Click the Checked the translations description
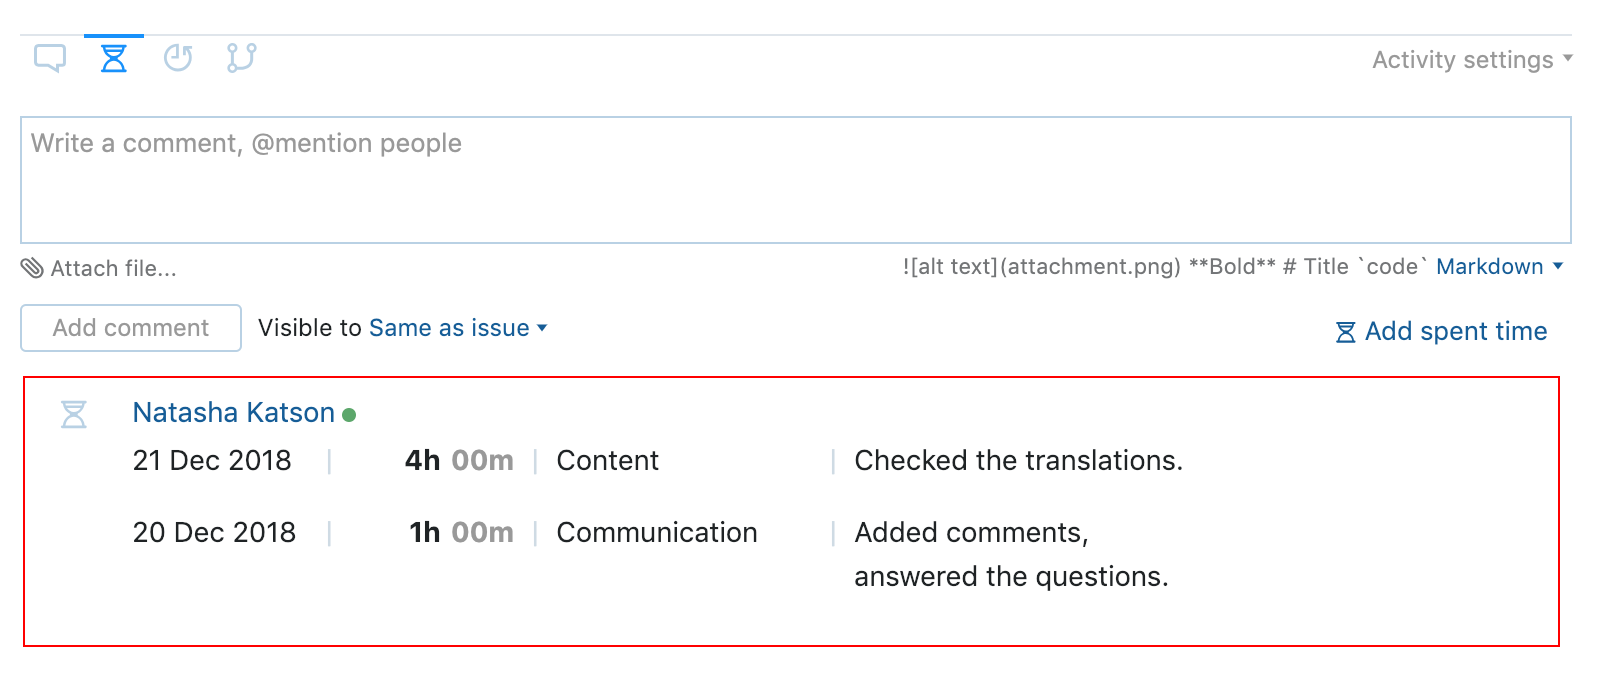The width and height of the screenshot is (1612, 680). coord(1018,461)
